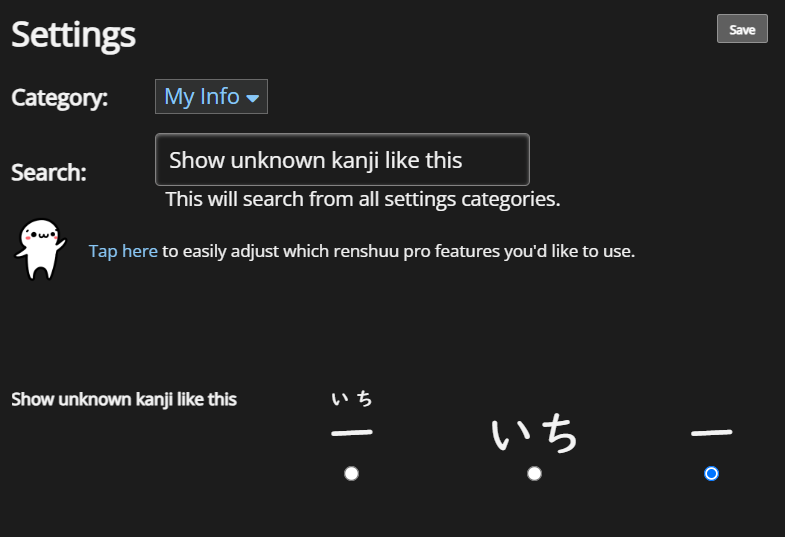Screen dimensions: 785x537
Task: Click the Category label
Action: coord(60,97)
